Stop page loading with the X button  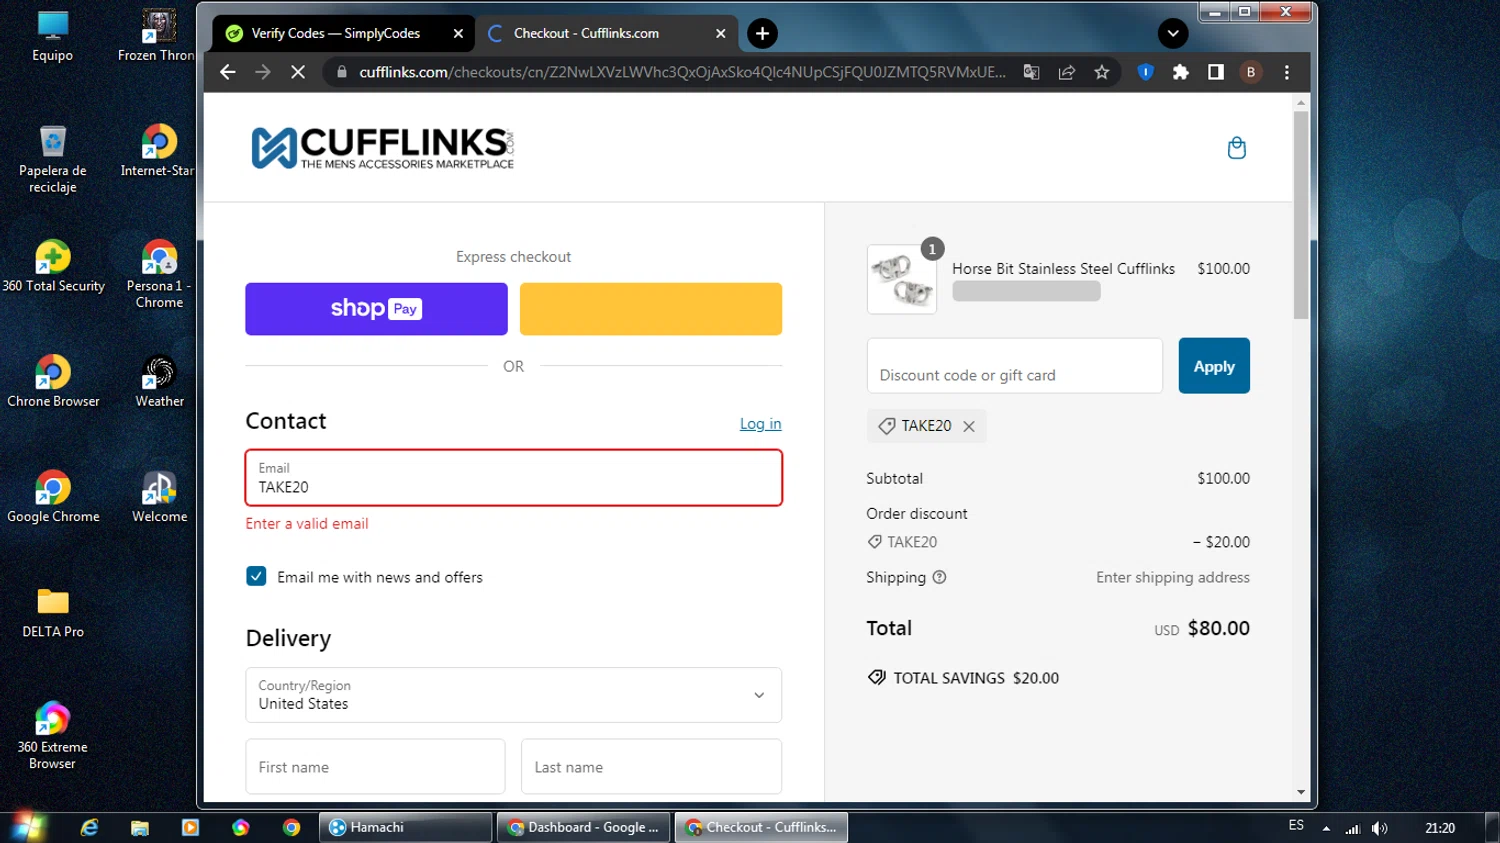[298, 72]
